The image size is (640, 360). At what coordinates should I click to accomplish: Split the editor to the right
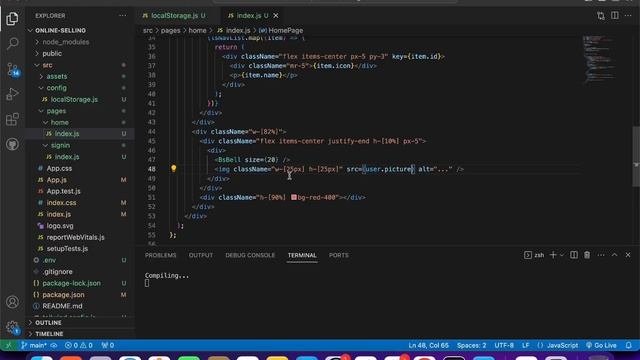(614, 16)
